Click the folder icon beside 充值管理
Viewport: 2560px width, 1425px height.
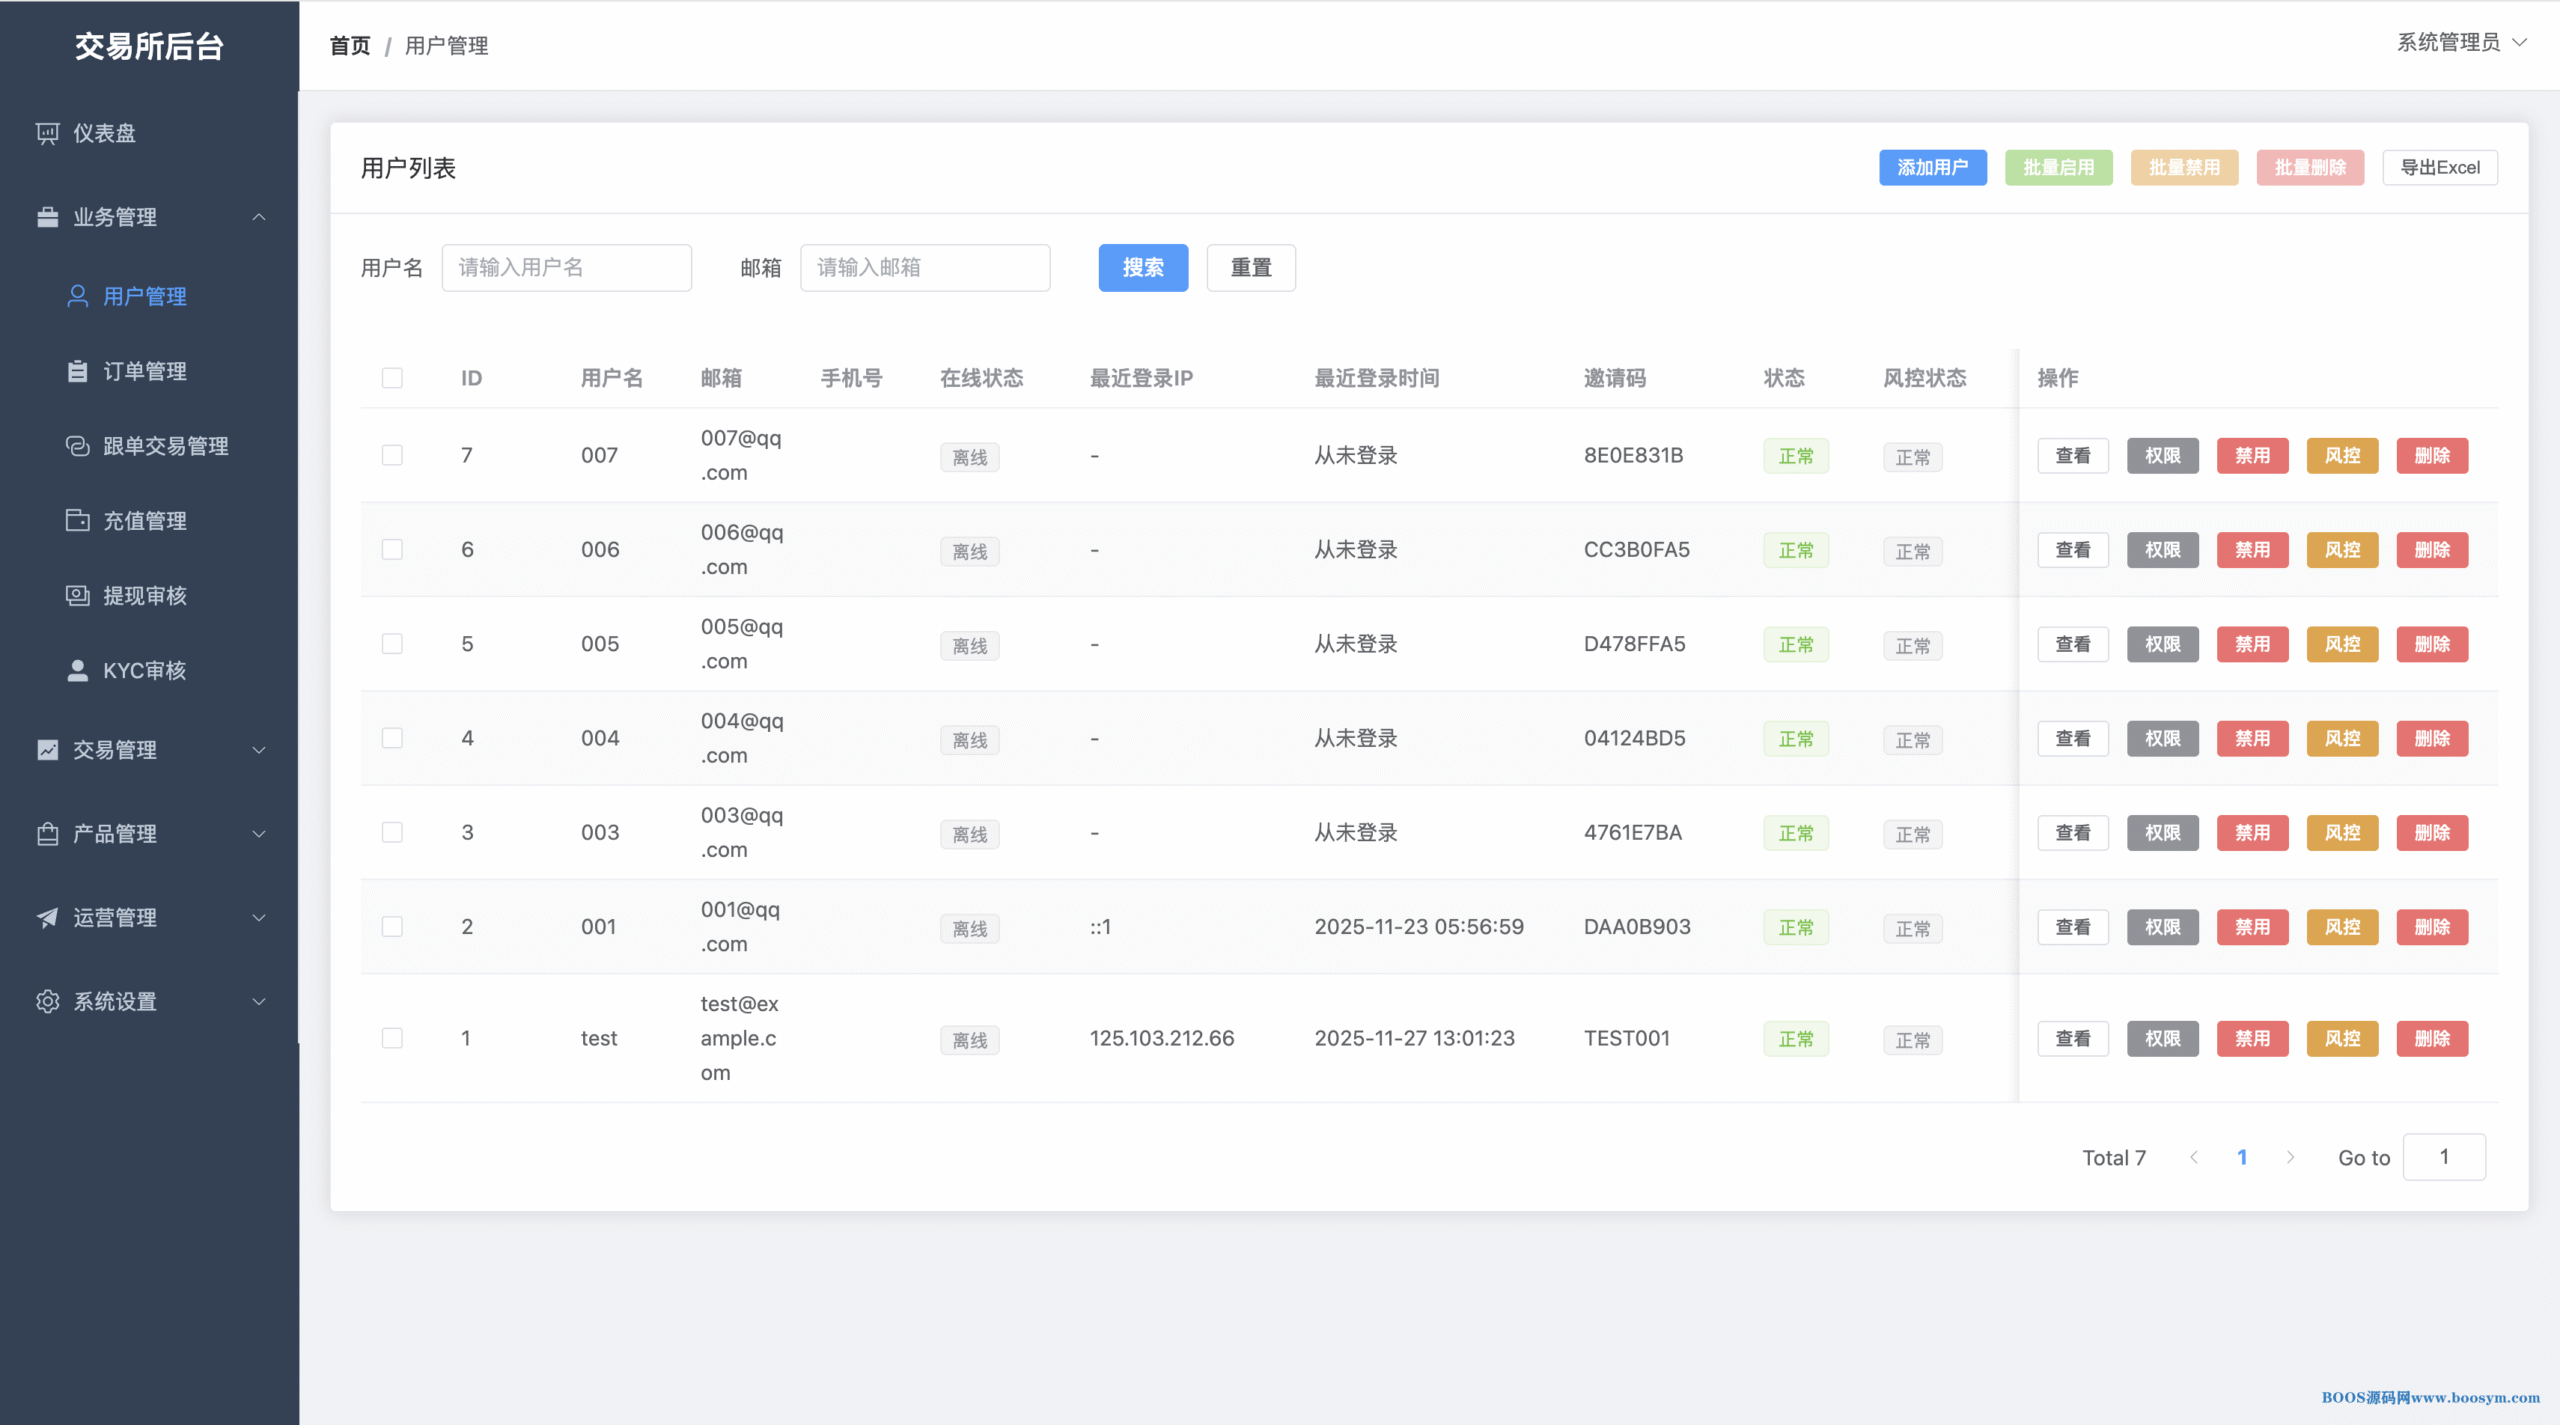click(x=77, y=520)
